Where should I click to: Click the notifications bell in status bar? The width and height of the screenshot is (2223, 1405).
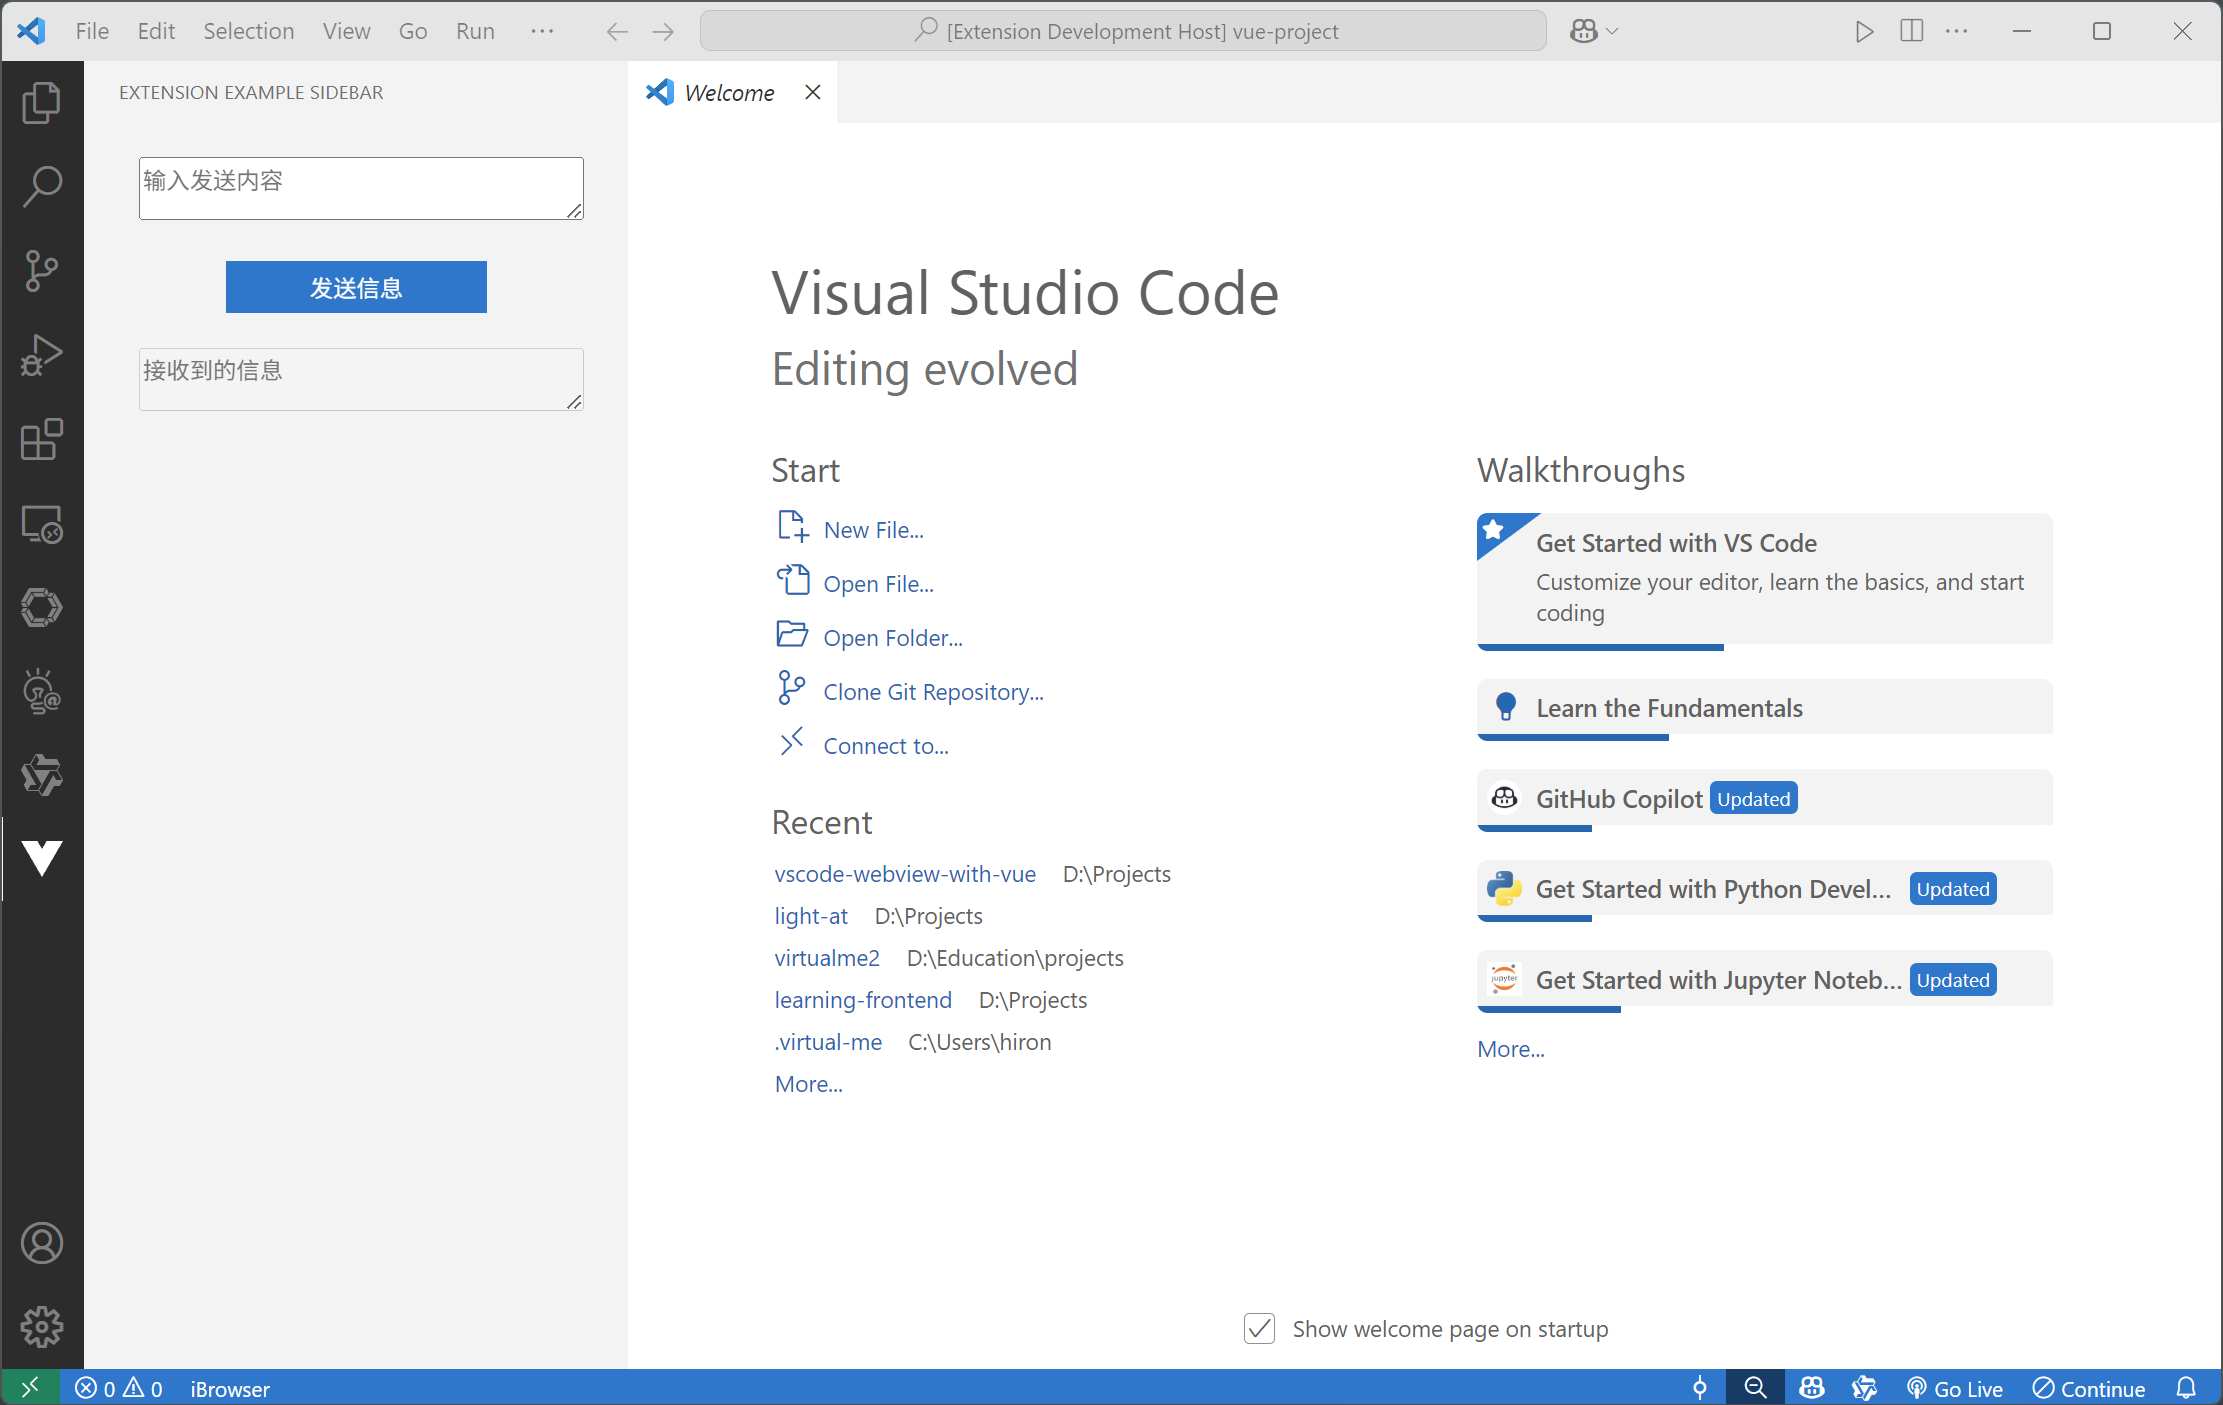2186,1388
